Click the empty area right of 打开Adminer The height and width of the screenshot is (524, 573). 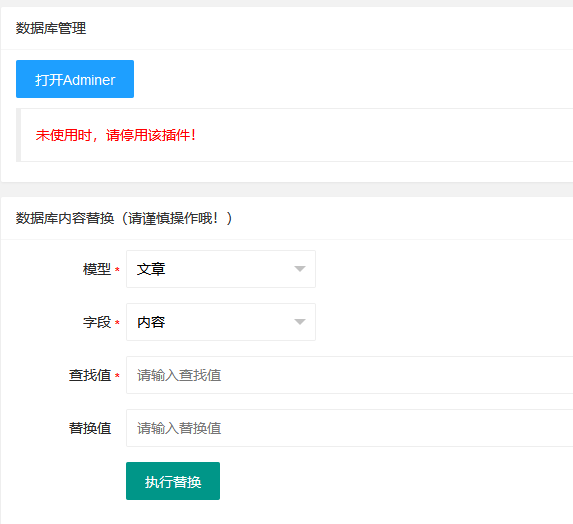(351, 79)
